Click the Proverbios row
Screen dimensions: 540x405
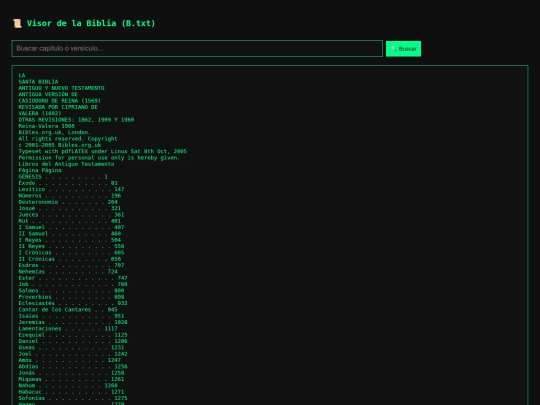[x=71, y=297]
